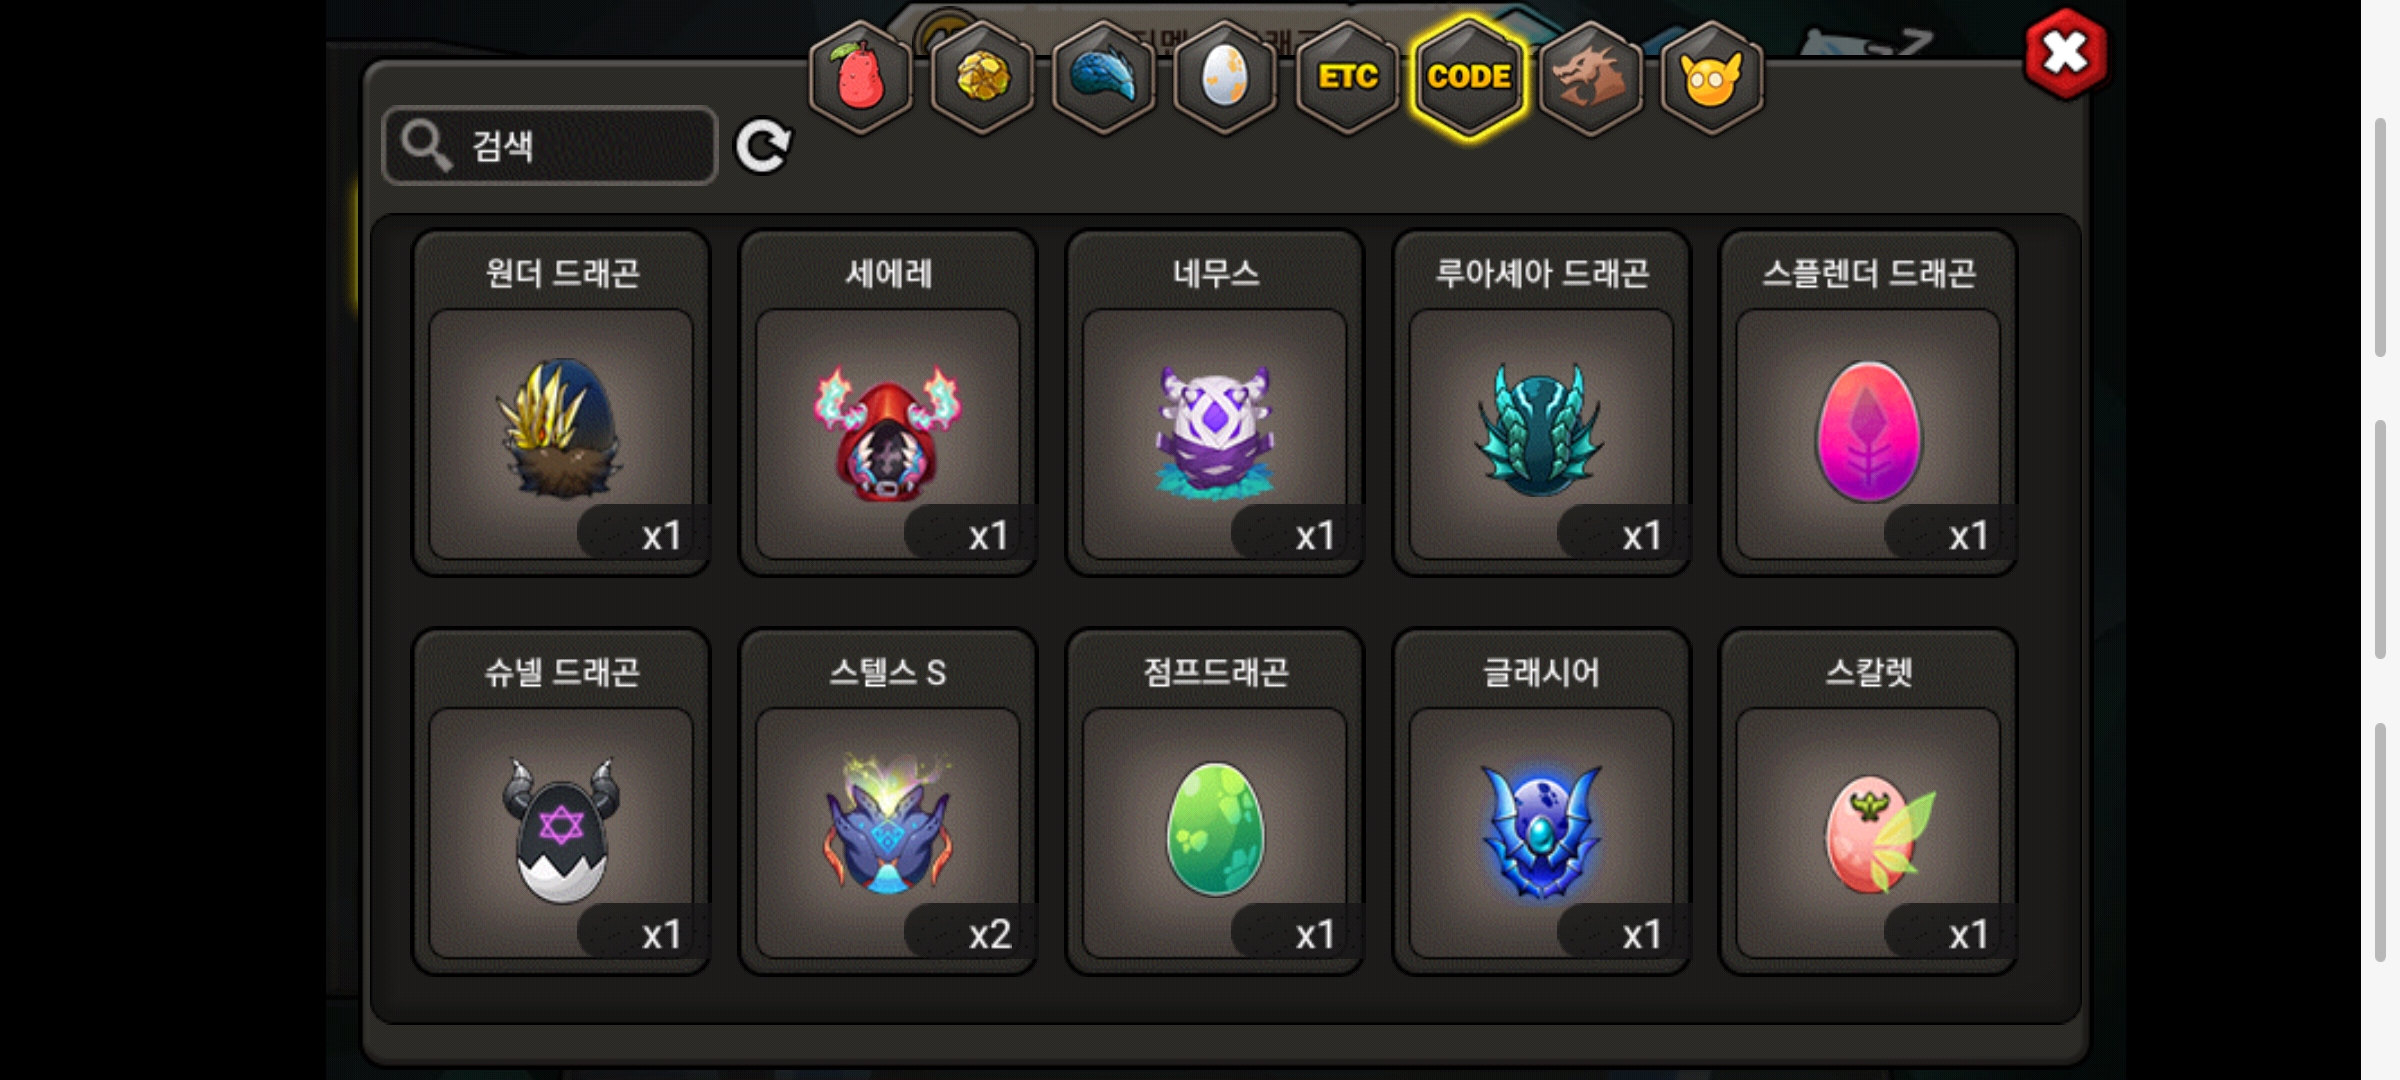Open the brown dragon head tab
This screenshot has height=1080, width=2400.
coord(1590,77)
